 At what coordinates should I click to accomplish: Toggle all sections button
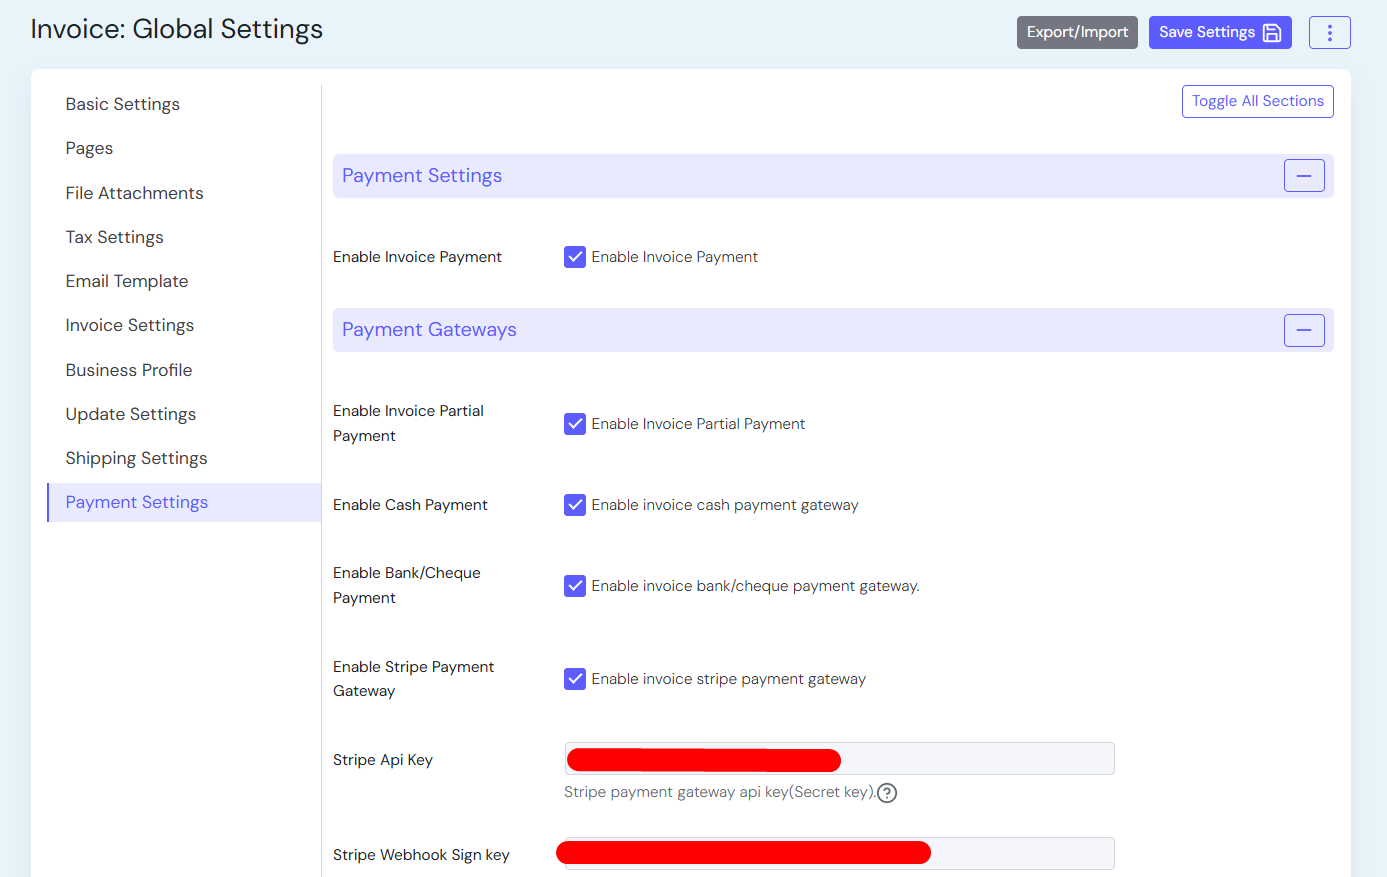[x=1257, y=101]
